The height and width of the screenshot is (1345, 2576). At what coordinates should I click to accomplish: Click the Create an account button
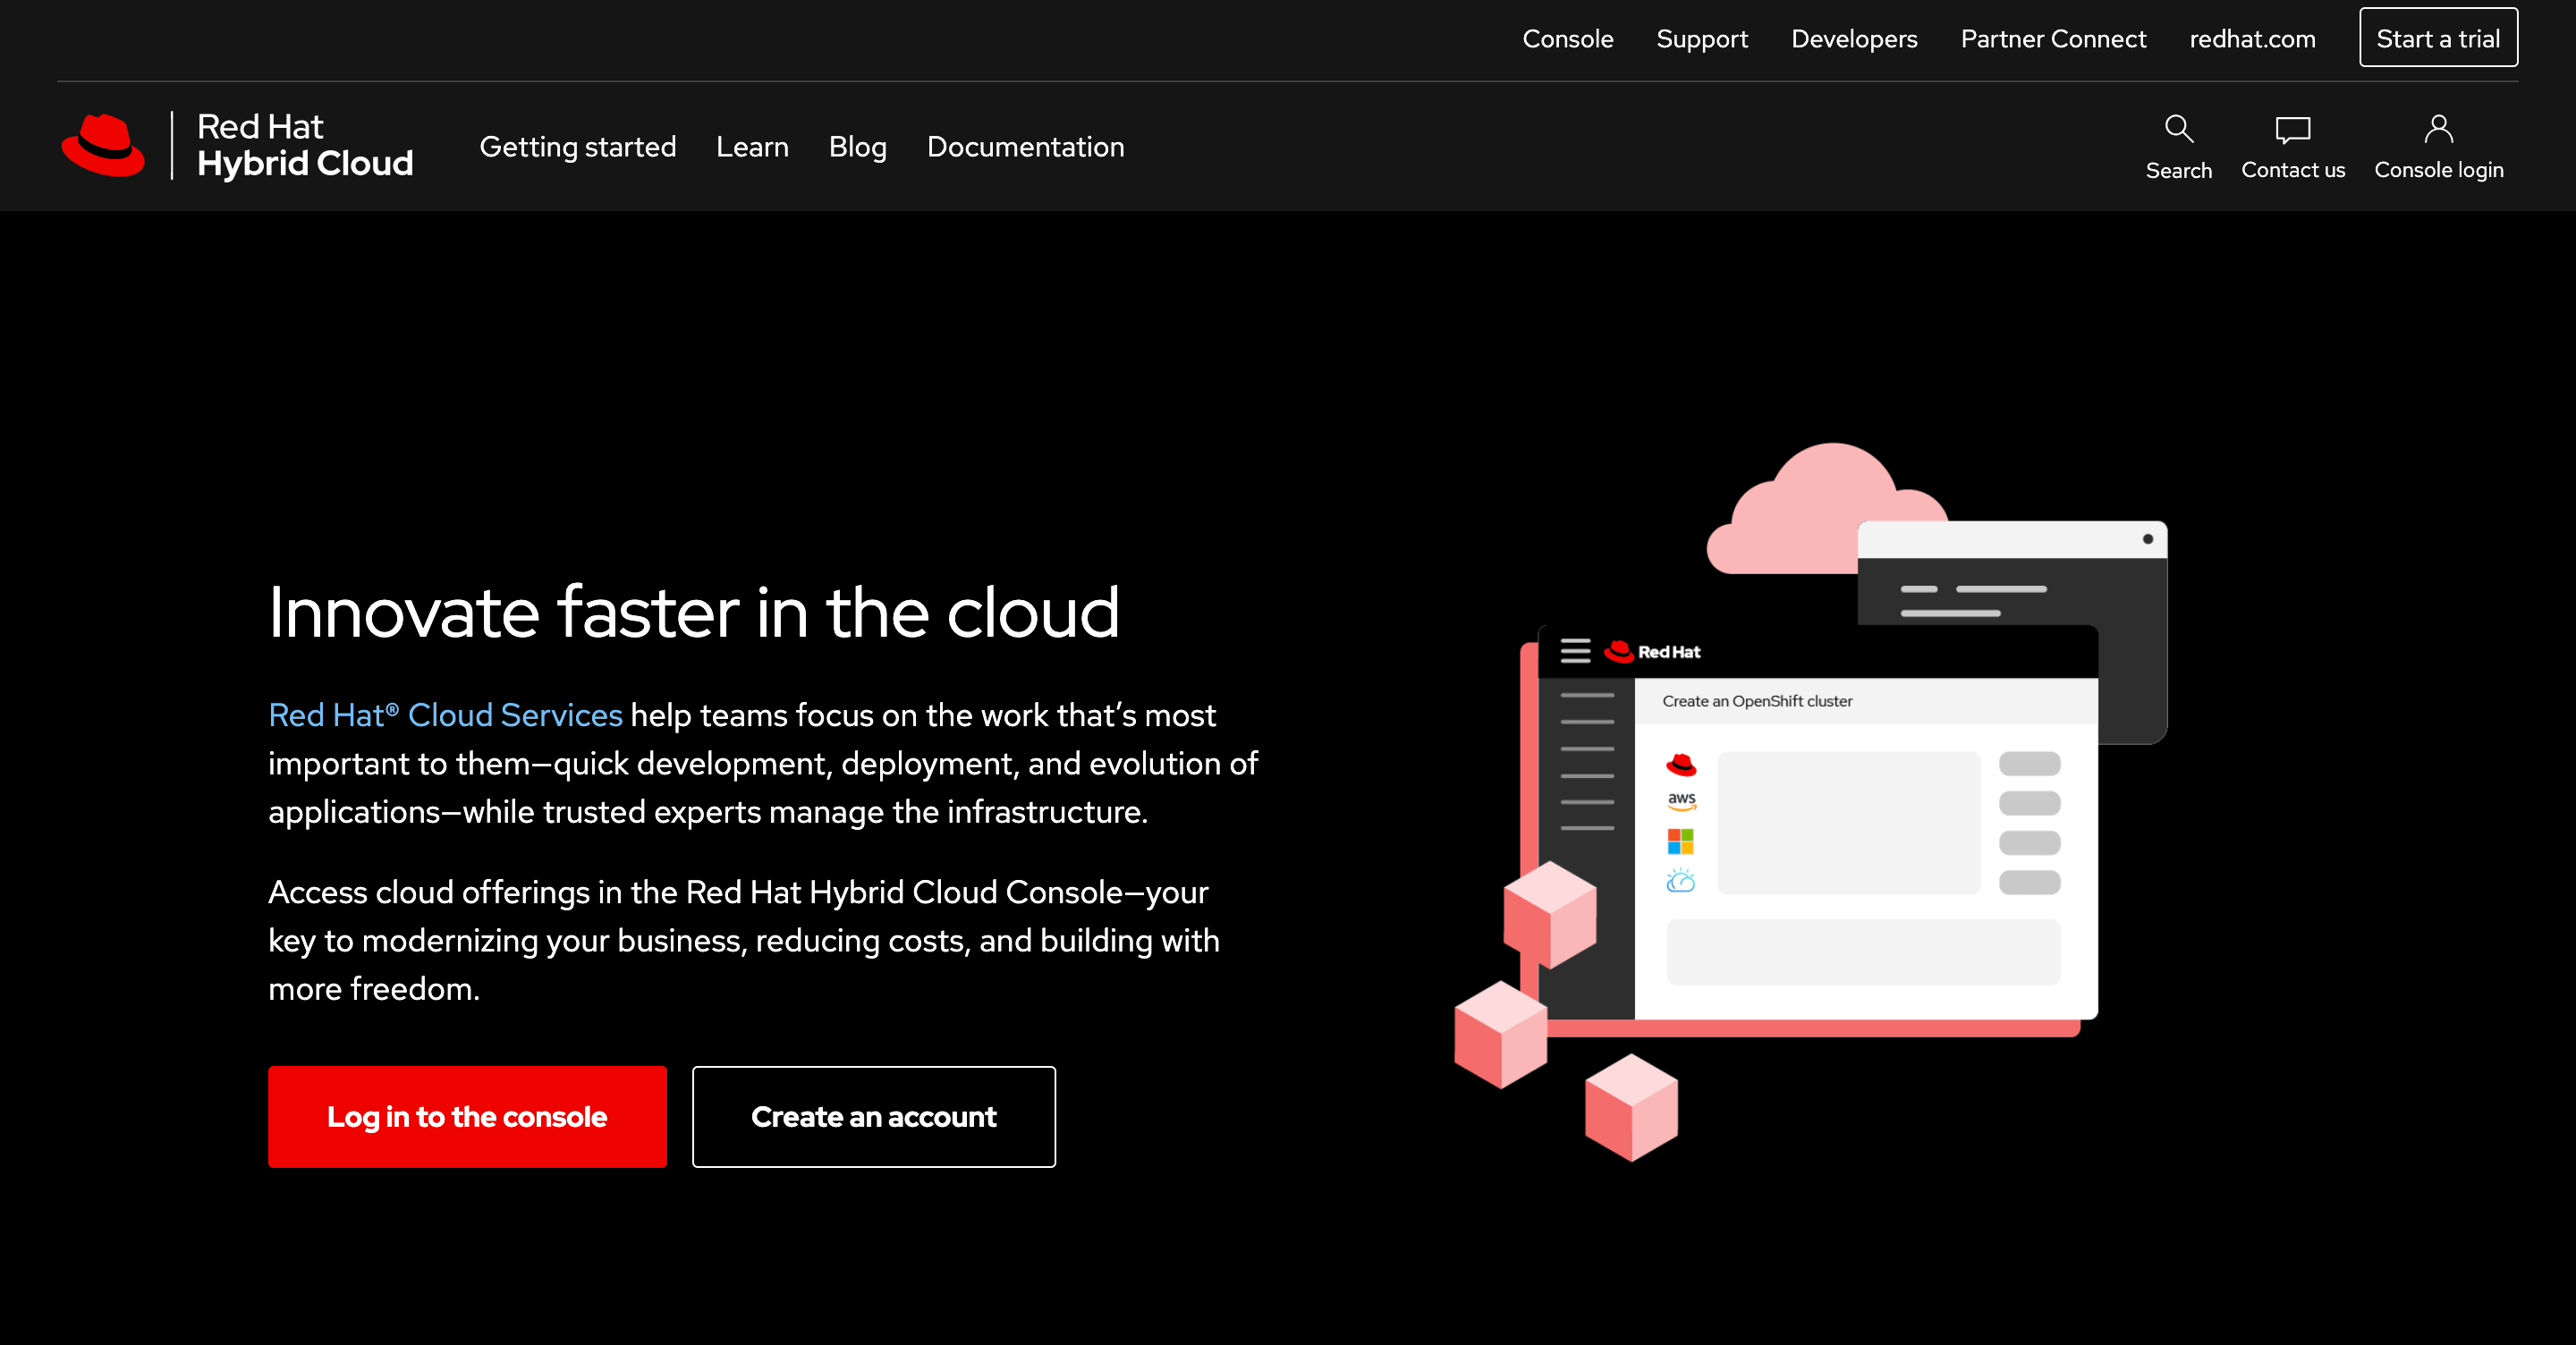873,1116
